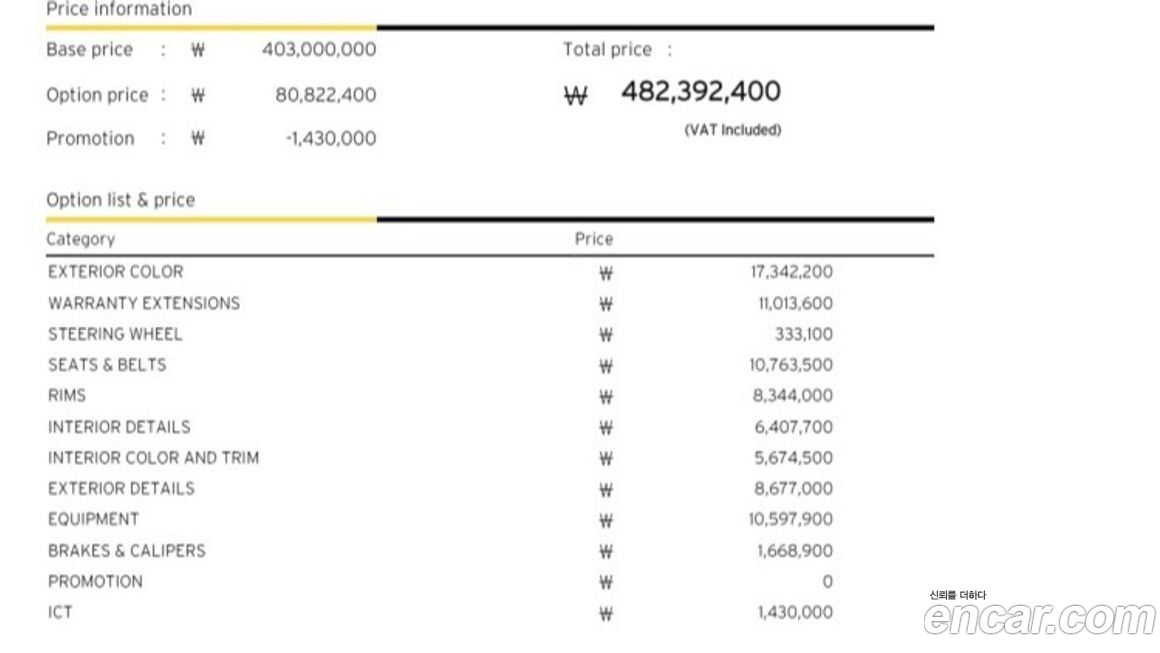Click the won symbol in the ICT row

pyautogui.click(x=606, y=614)
